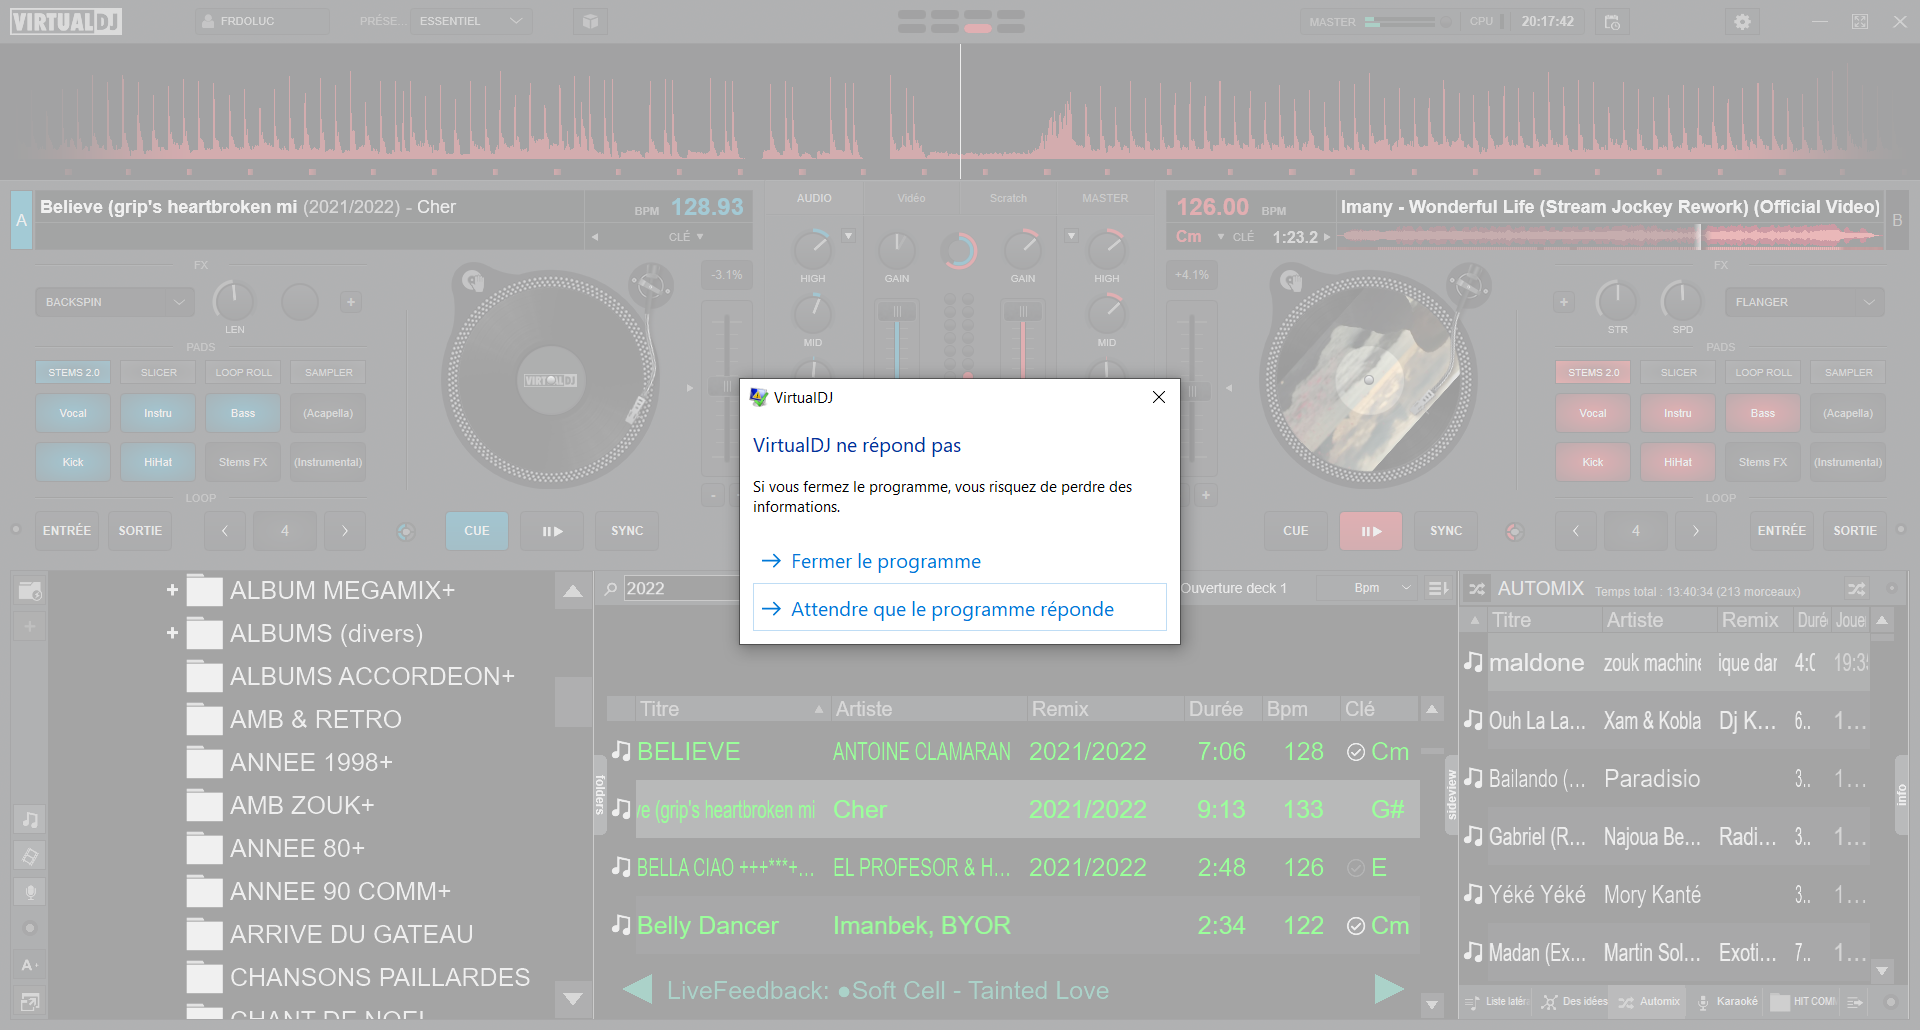
Task: Click the FRDOLUC user account button
Action: (262, 21)
